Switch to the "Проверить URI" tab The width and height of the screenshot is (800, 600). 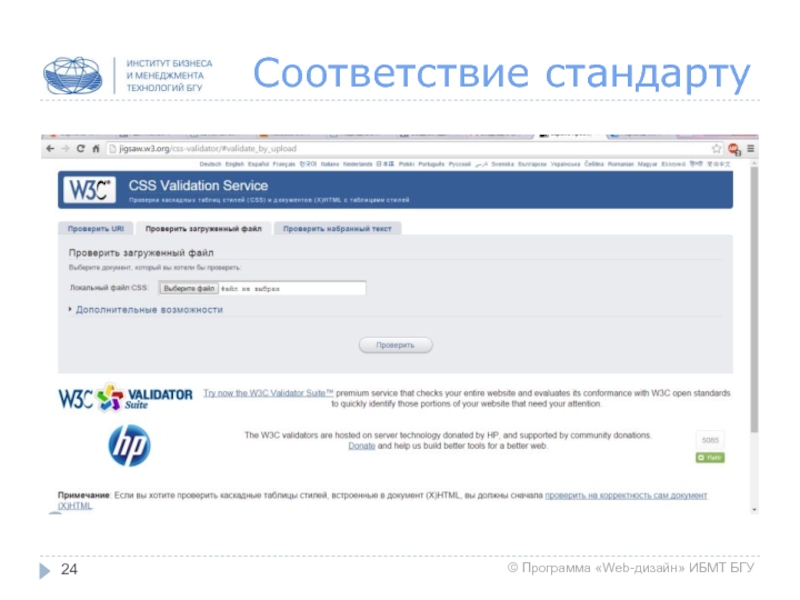95,229
